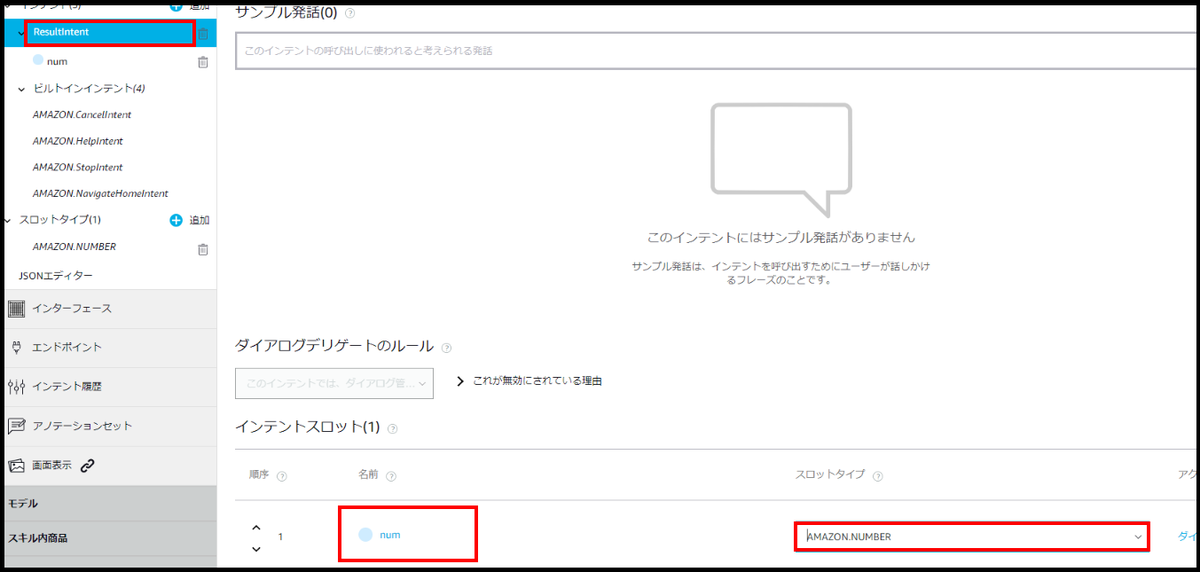Delete the AMAZON.NUMBER slot type via its trash icon

203,249
